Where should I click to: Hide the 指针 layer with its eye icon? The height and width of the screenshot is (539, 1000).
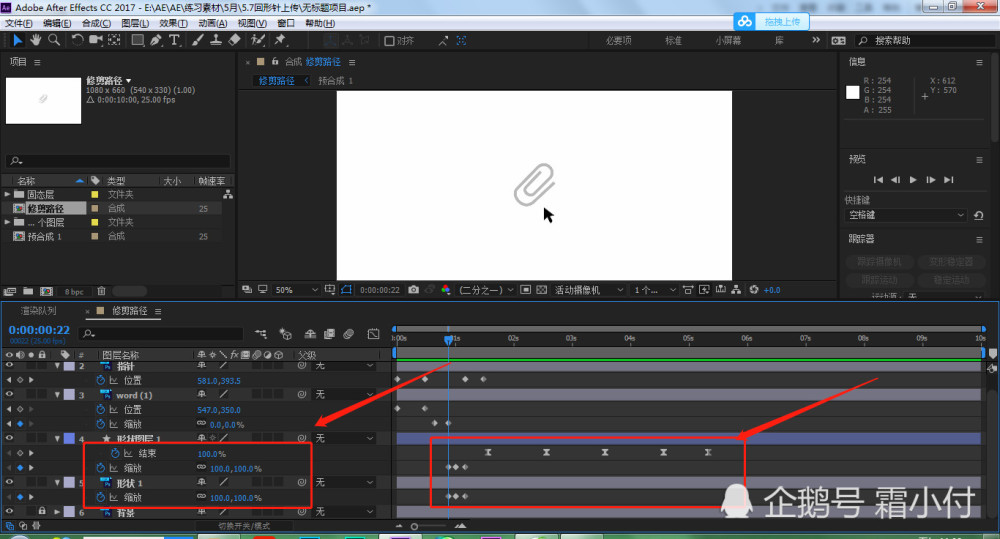coord(9,365)
